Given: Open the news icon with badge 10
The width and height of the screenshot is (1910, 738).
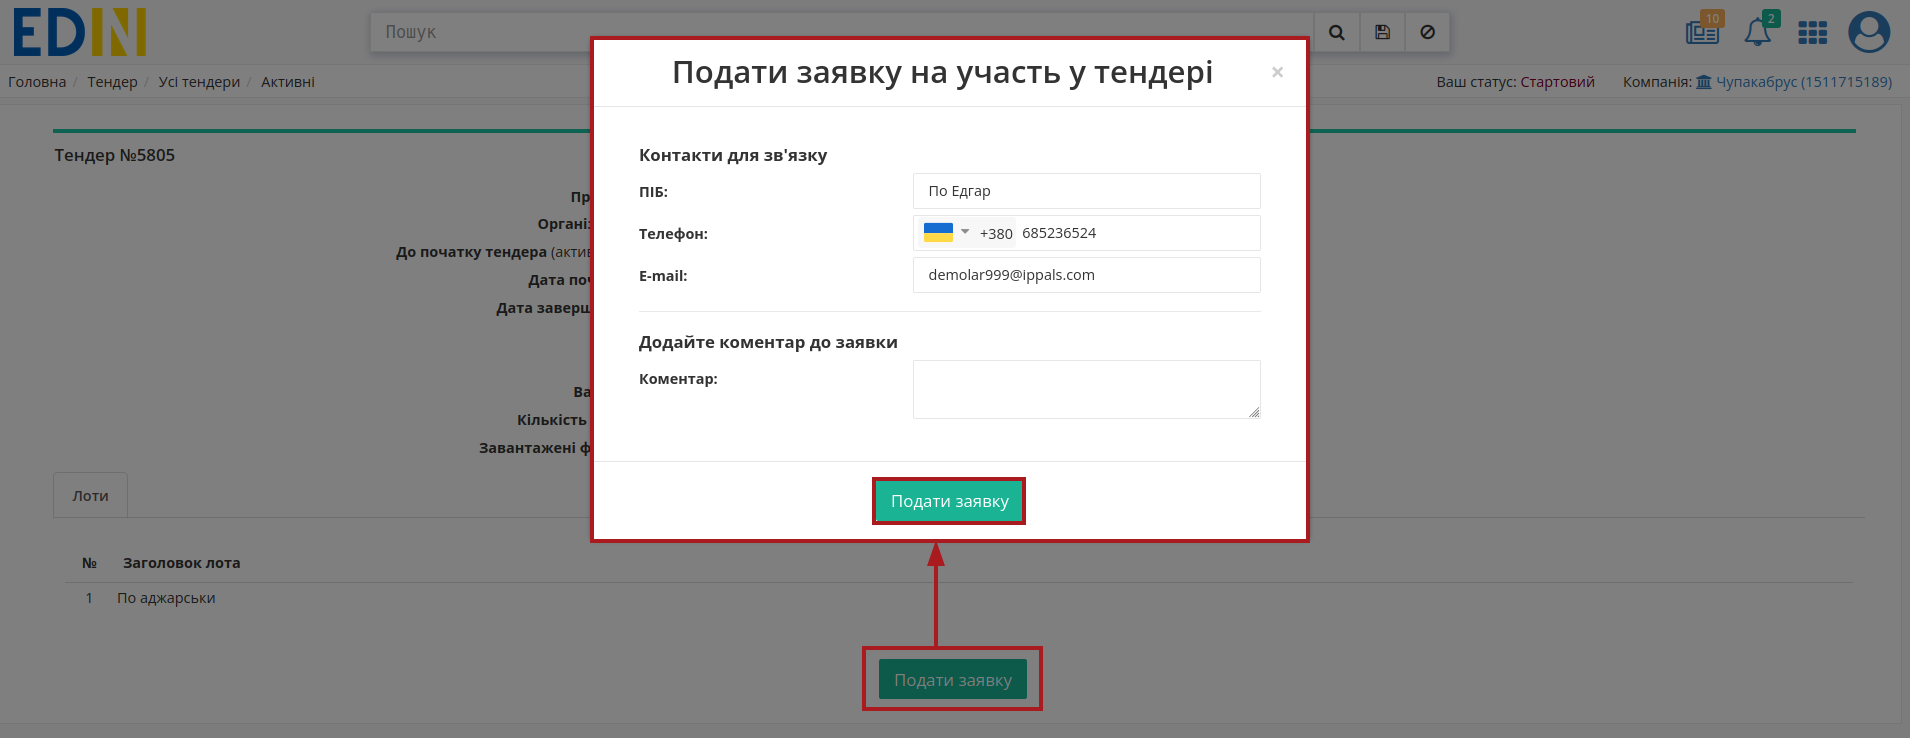Looking at the screenshot, I should click(1703, 30).
